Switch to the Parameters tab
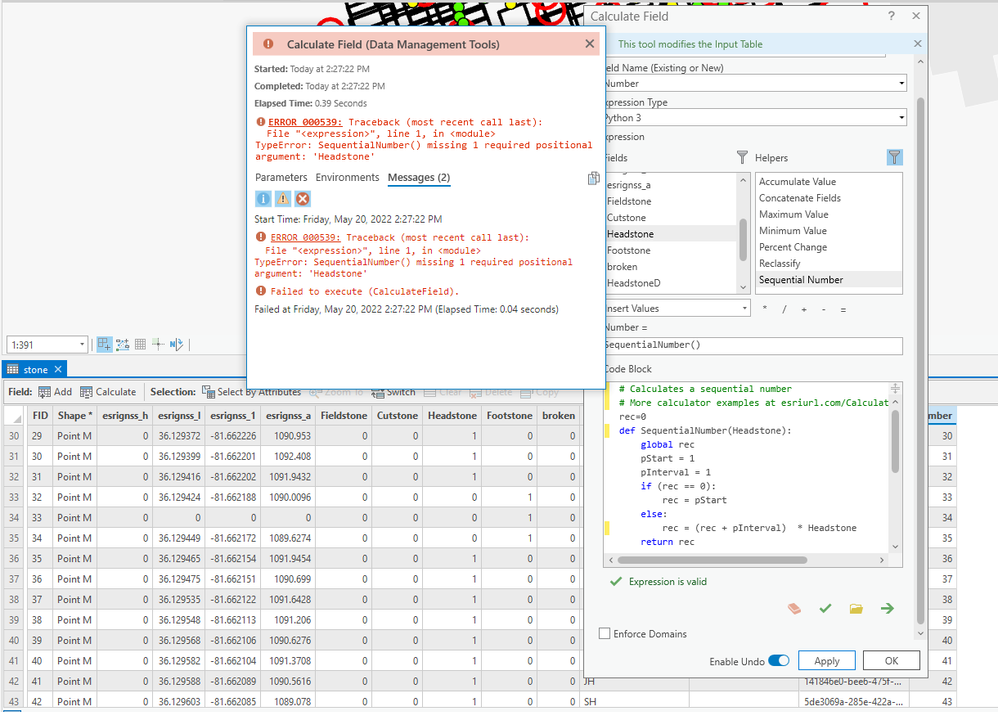 [281, 177]
